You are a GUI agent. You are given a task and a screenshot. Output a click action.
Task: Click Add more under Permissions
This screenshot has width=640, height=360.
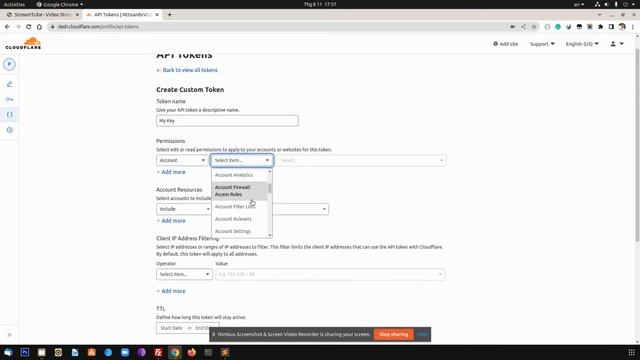[171, 172]
